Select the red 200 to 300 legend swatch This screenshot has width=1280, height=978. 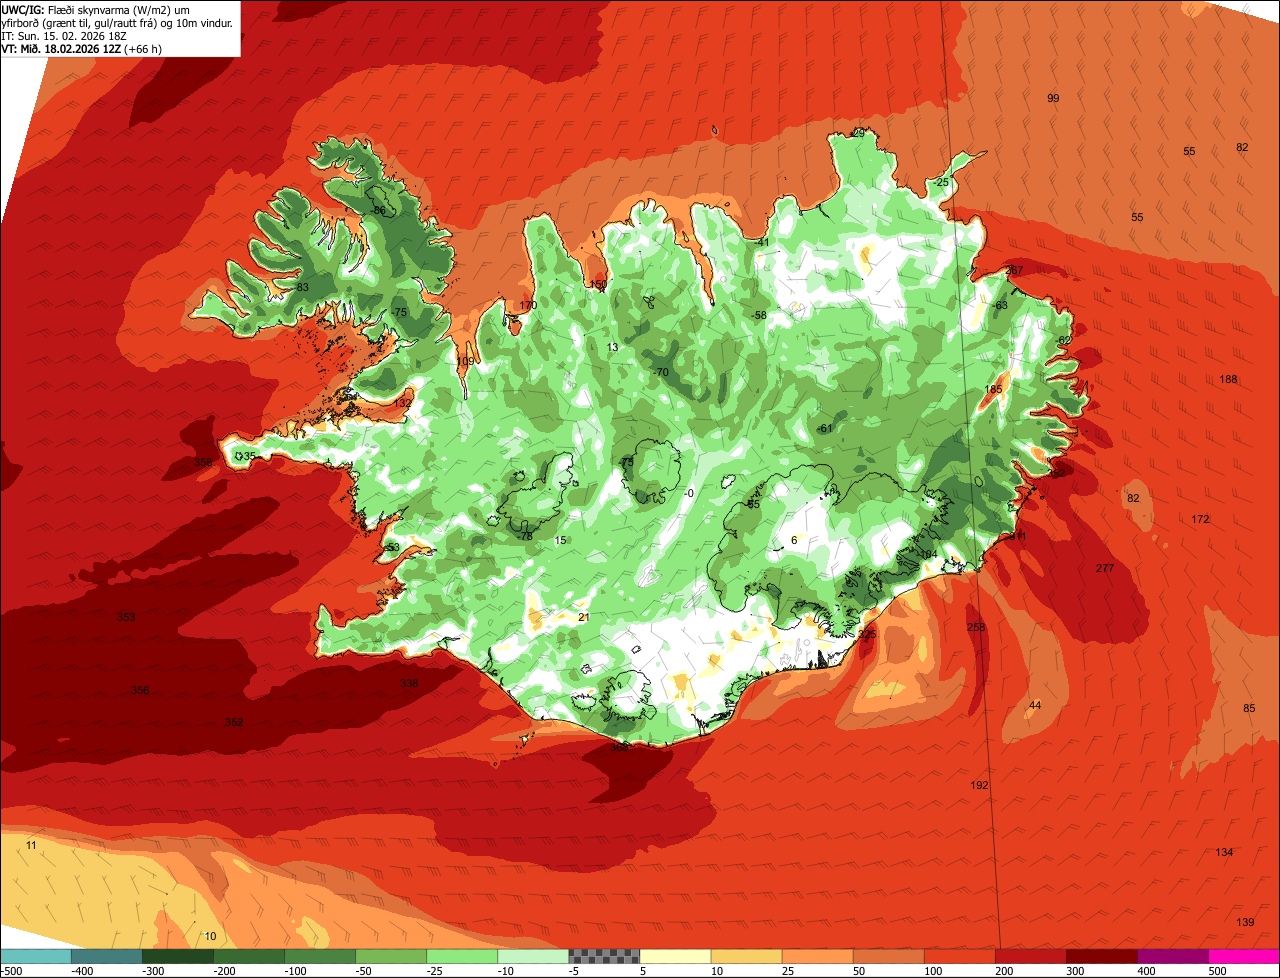(x=1029, y=956)
